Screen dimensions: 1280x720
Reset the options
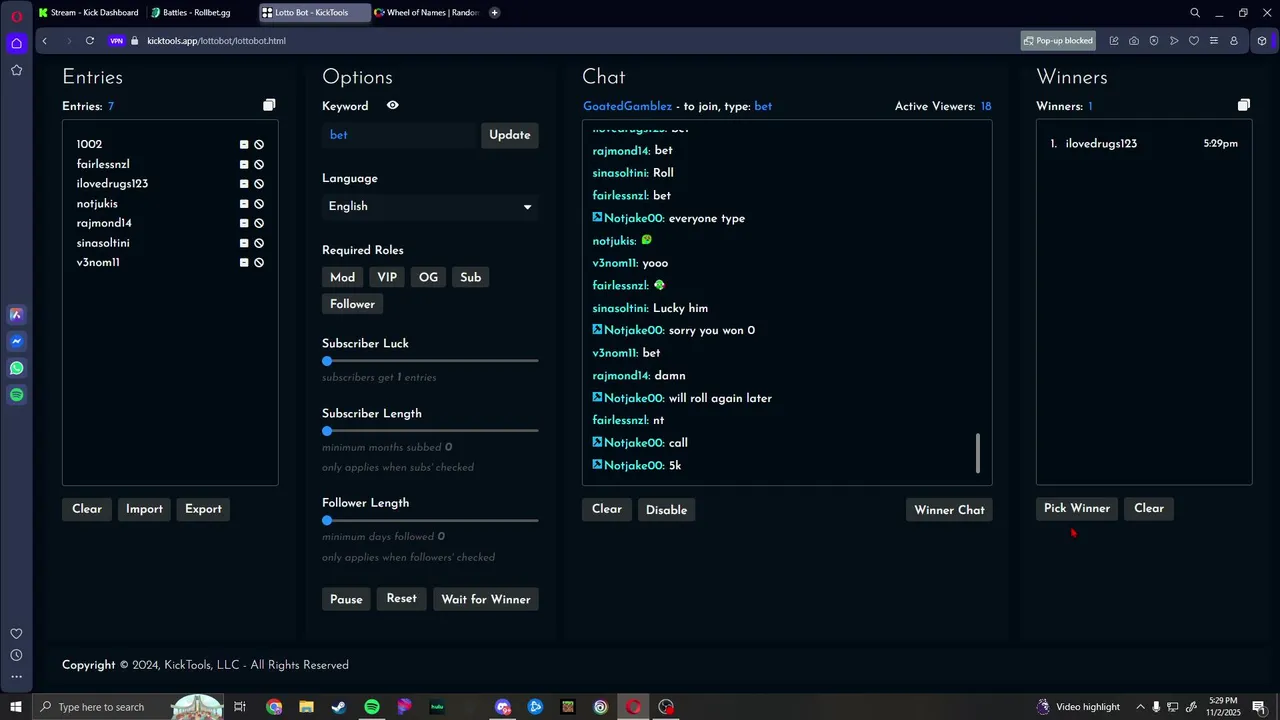(x=401, y=599)
